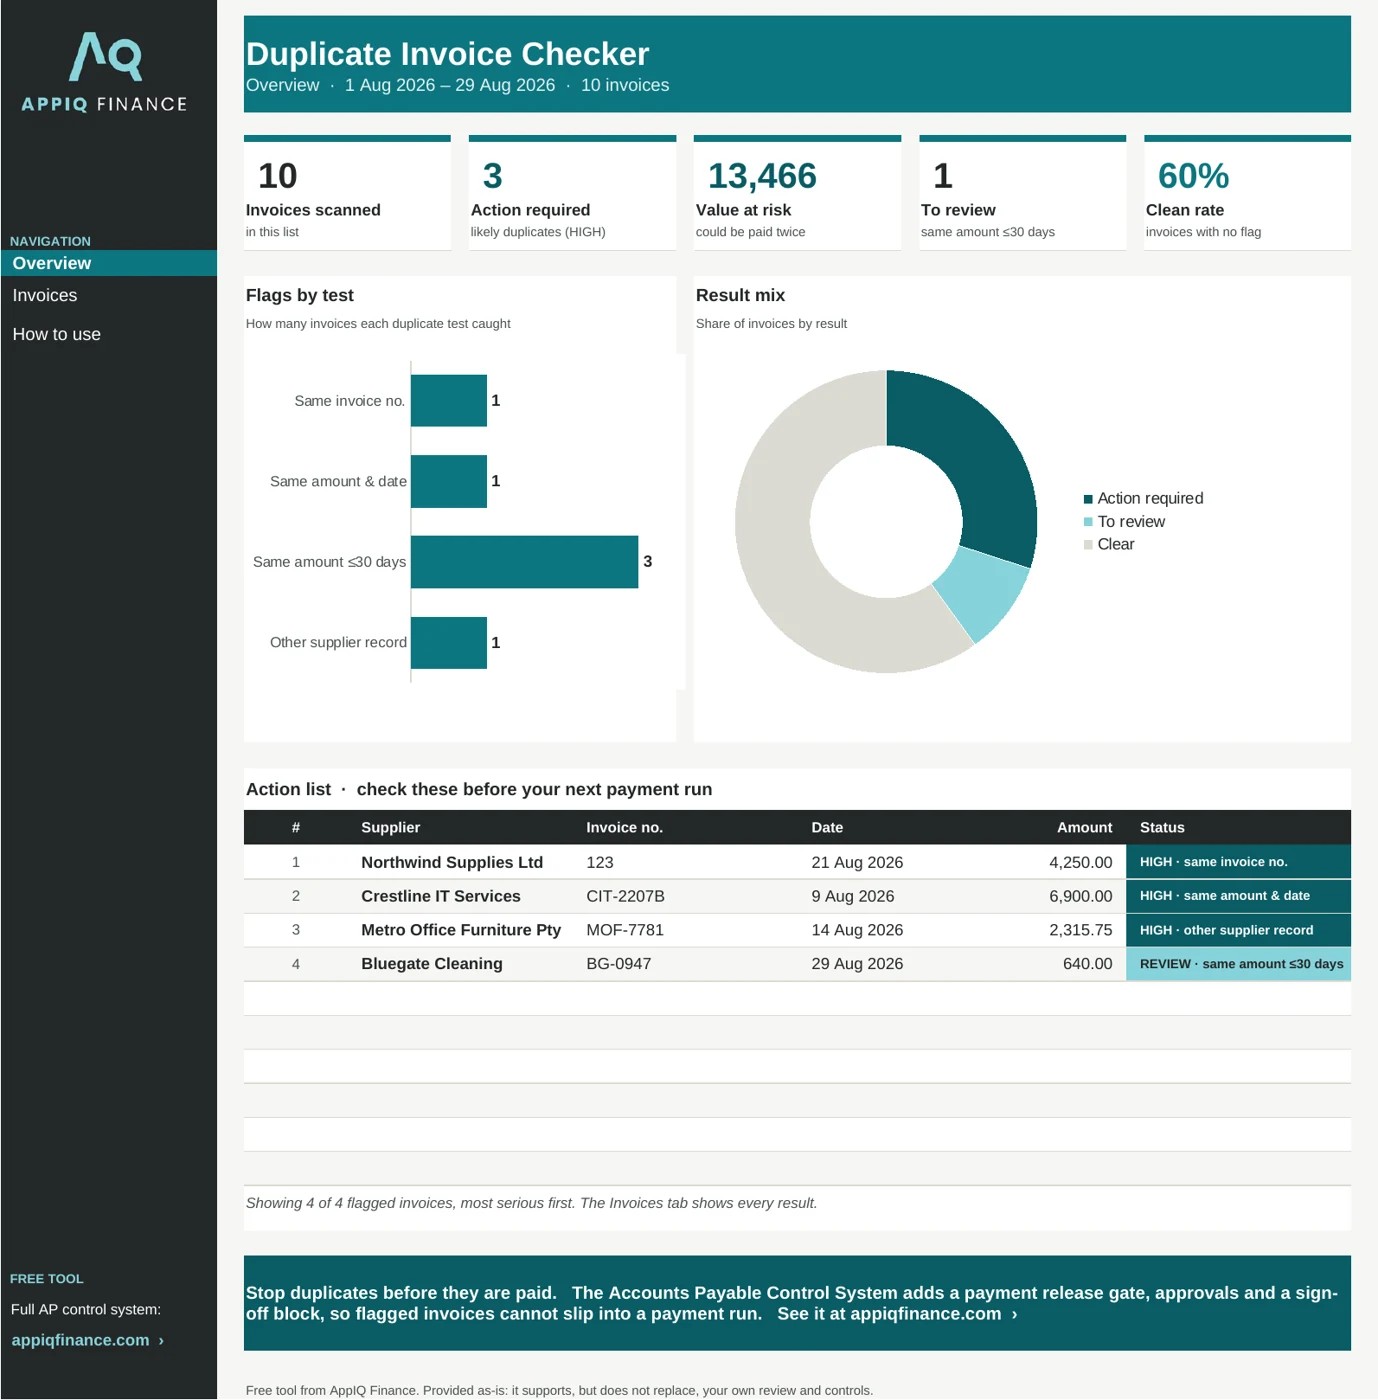Click the date 29 Aug 2026
The image size is (1378, 1400).
point(857,964)
